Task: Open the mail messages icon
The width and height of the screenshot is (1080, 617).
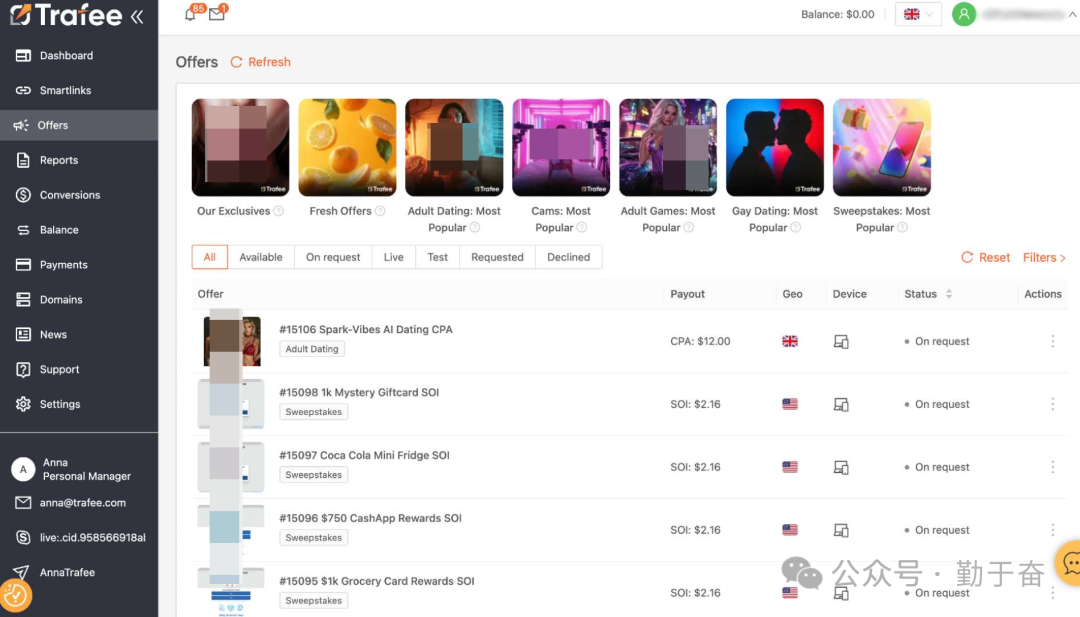Action: click(x=217, y=14)
